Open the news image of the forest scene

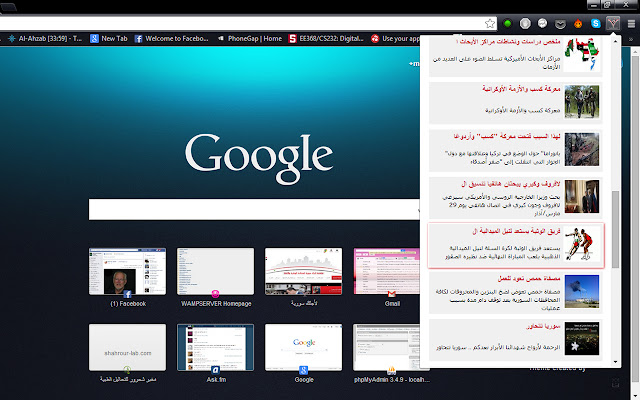(582, 149)
